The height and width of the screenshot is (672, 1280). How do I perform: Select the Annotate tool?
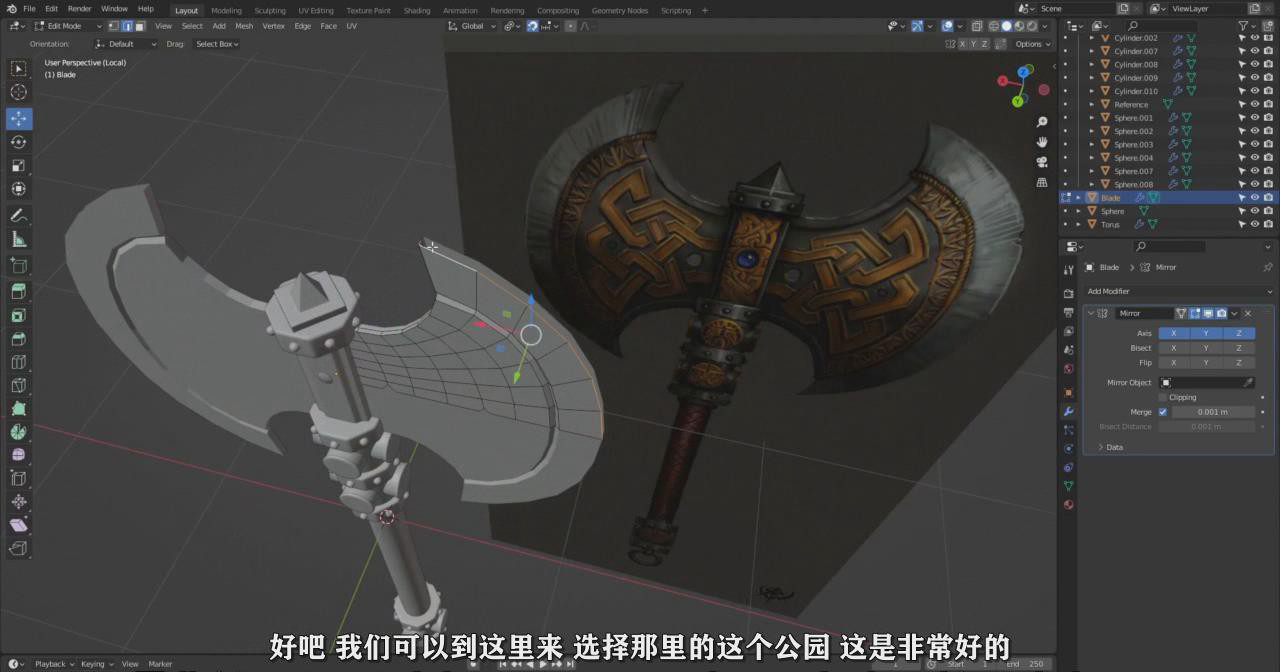pyautogui.click(x=19, y=215)
